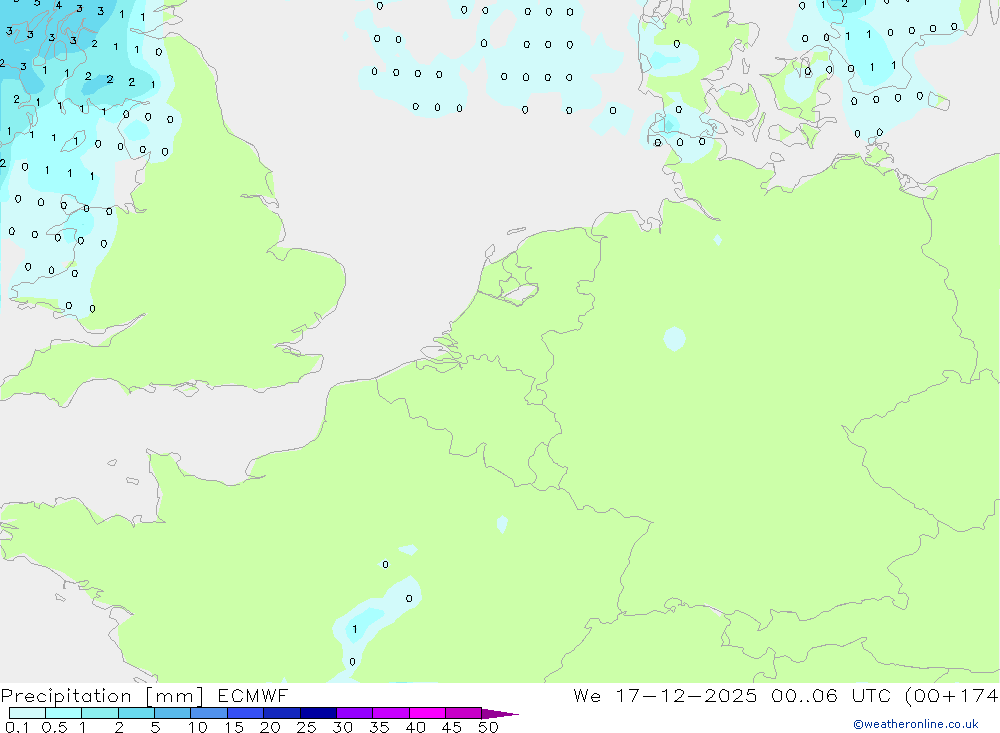Click the 1 mm value in central France

tap(355, 630)
